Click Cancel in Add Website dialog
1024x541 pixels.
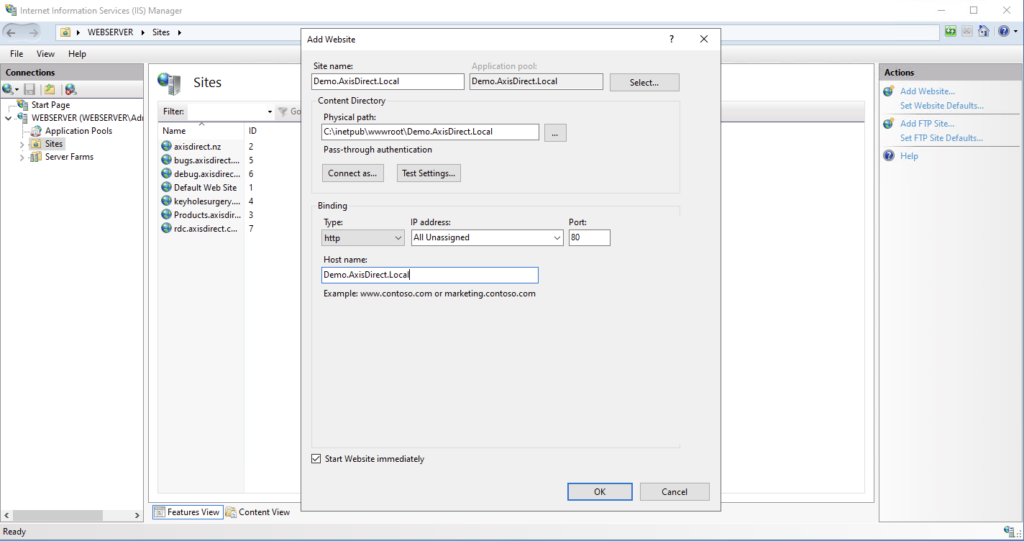(674, 492)
